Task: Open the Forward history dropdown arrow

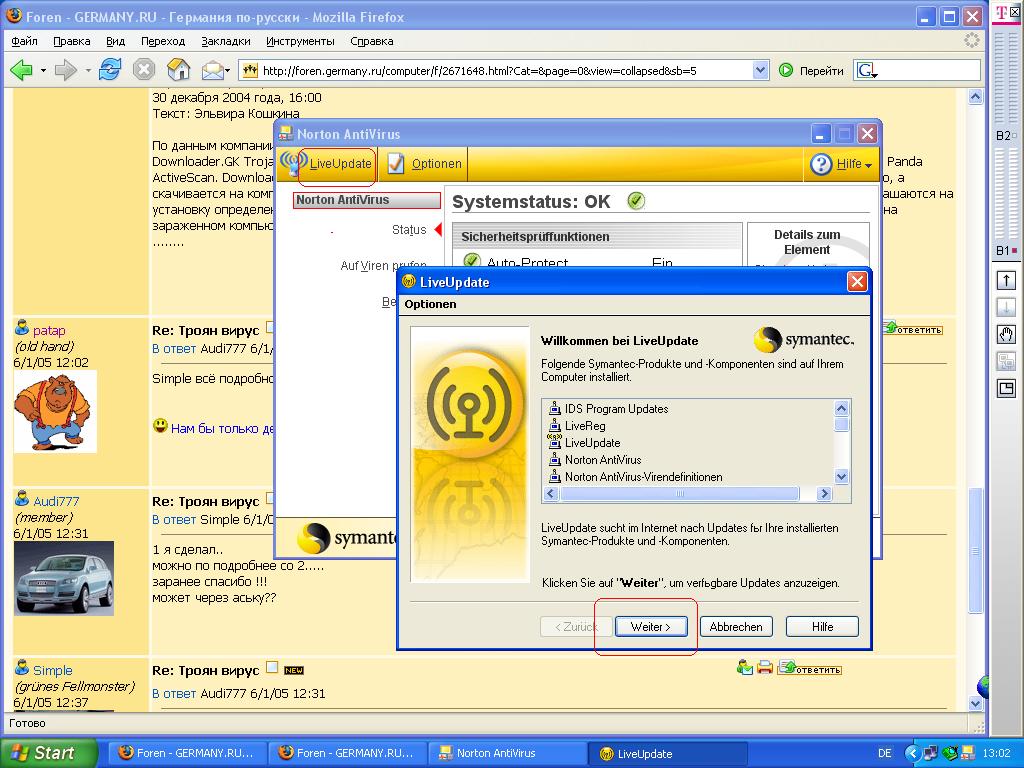Action: pyautogui.click(x=88, y=70)
